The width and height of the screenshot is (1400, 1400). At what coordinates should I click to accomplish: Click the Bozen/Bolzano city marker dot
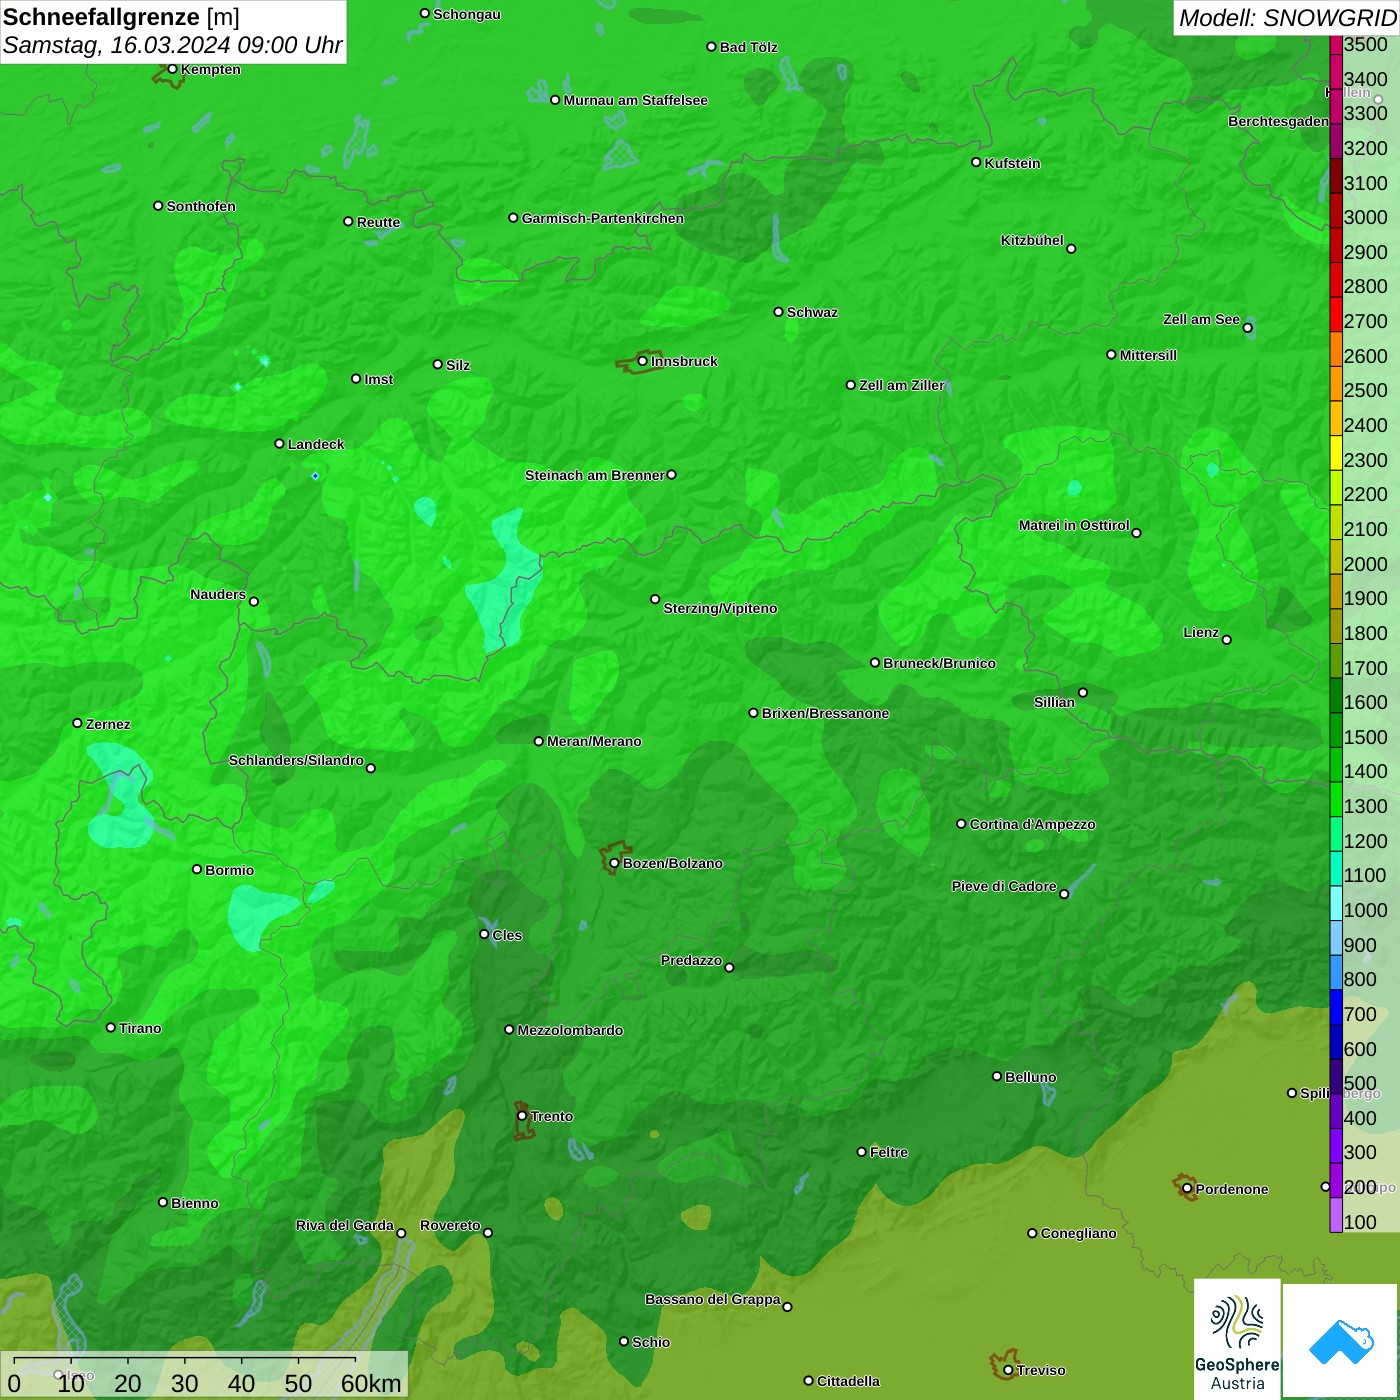tap(614, 863)
